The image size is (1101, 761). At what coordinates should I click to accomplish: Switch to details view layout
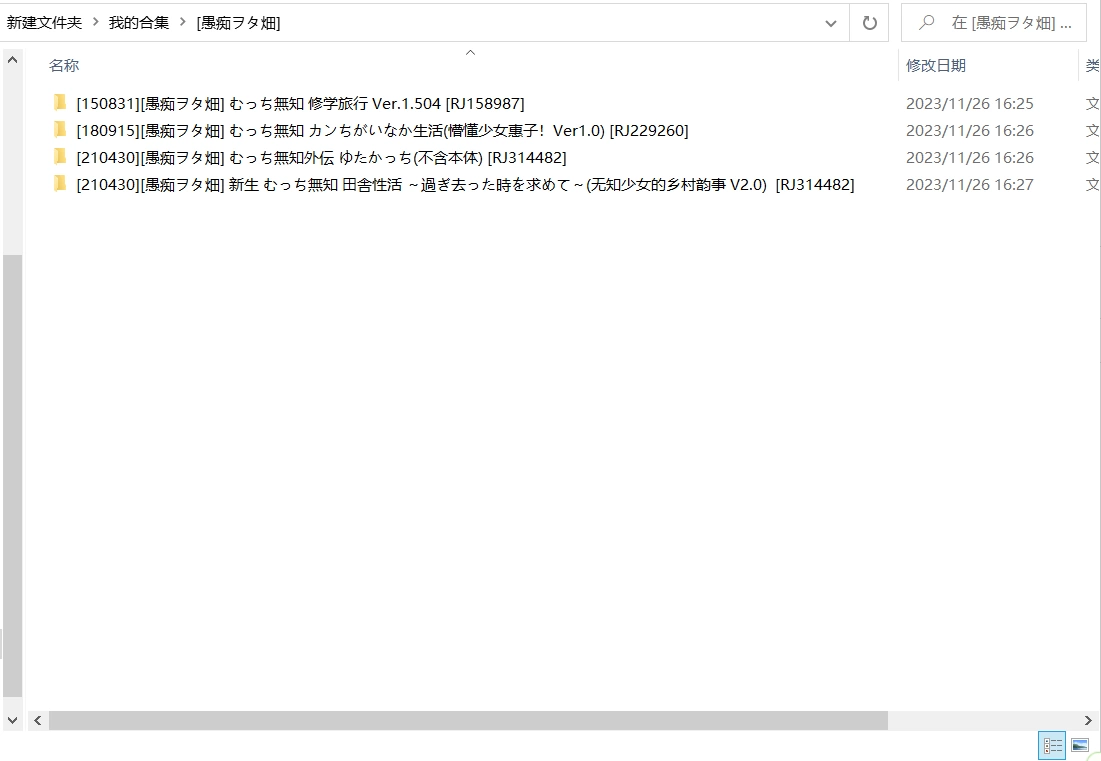(x=1052, y=746)
